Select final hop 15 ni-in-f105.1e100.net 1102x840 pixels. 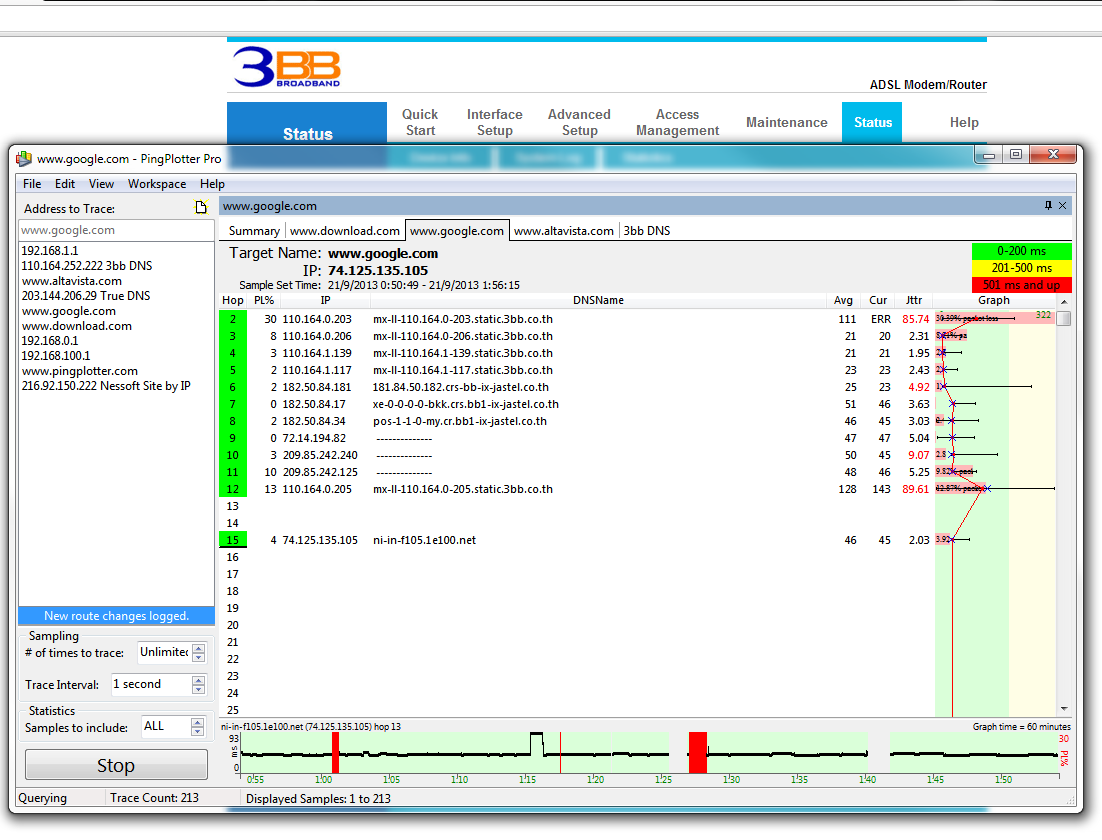[x=636, y=540]
